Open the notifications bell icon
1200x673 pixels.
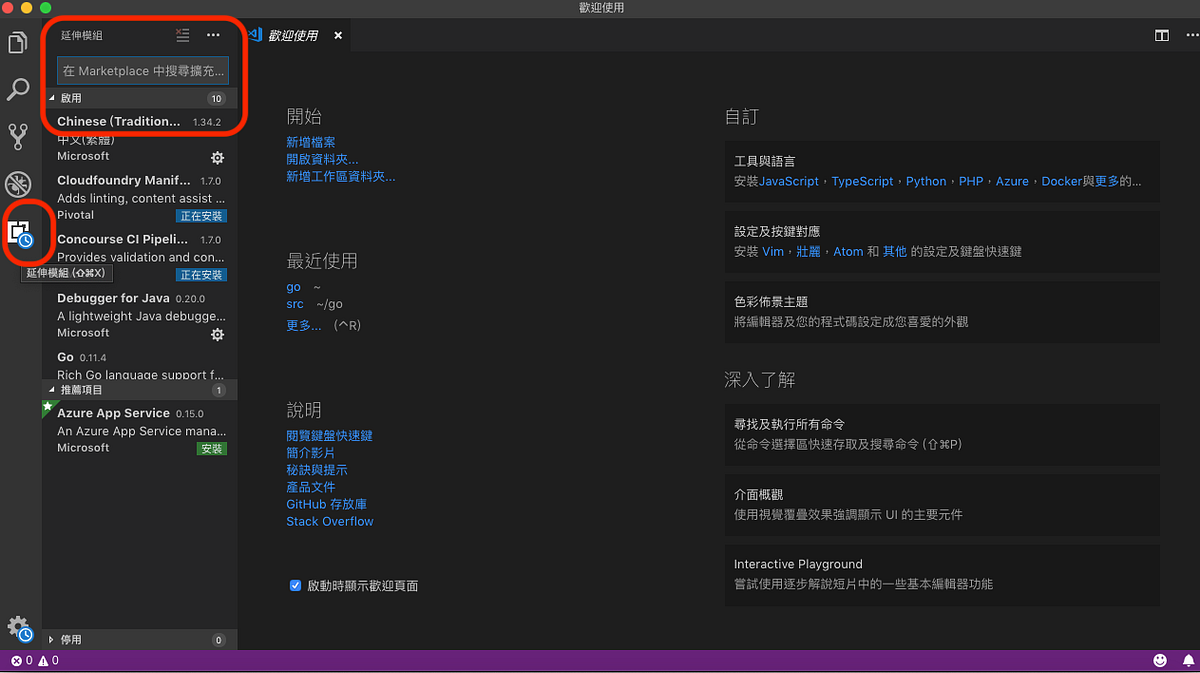1187,660
